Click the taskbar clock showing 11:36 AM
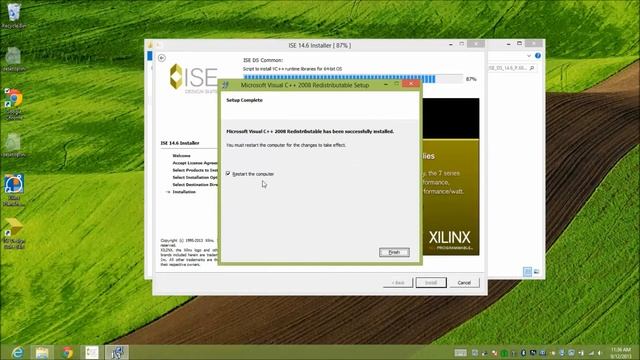 (621, 353)
